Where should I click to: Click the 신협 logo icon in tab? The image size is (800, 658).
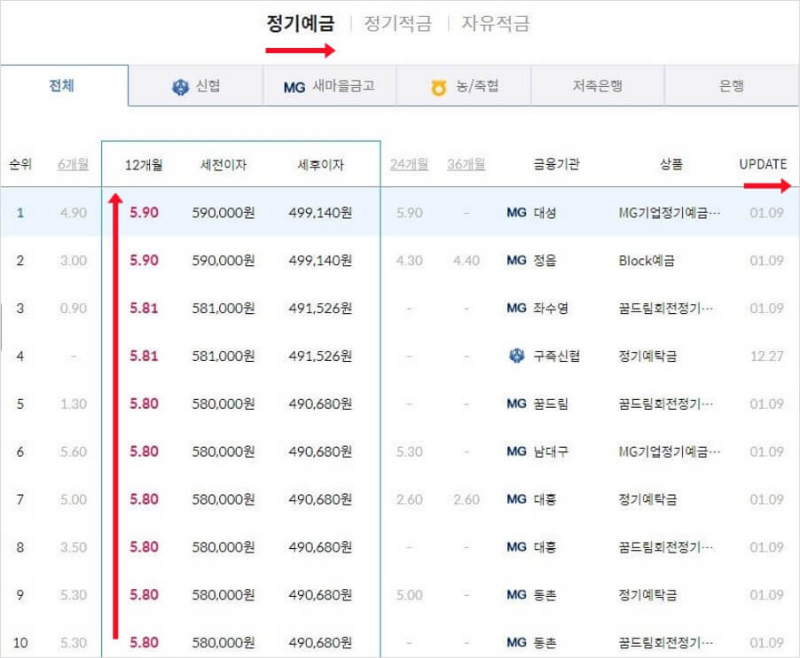tap(180, 87)
